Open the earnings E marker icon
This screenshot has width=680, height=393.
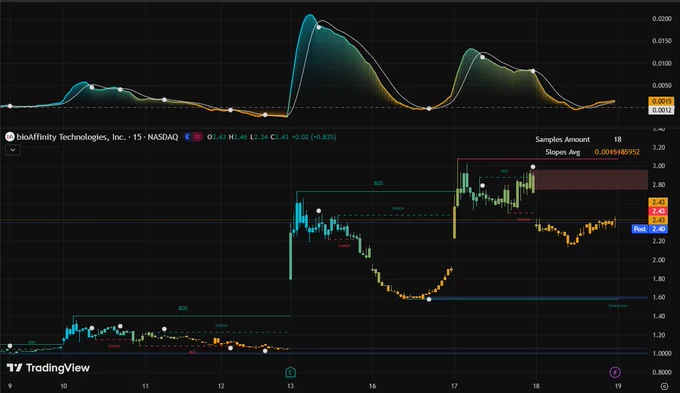coord(290,372)
